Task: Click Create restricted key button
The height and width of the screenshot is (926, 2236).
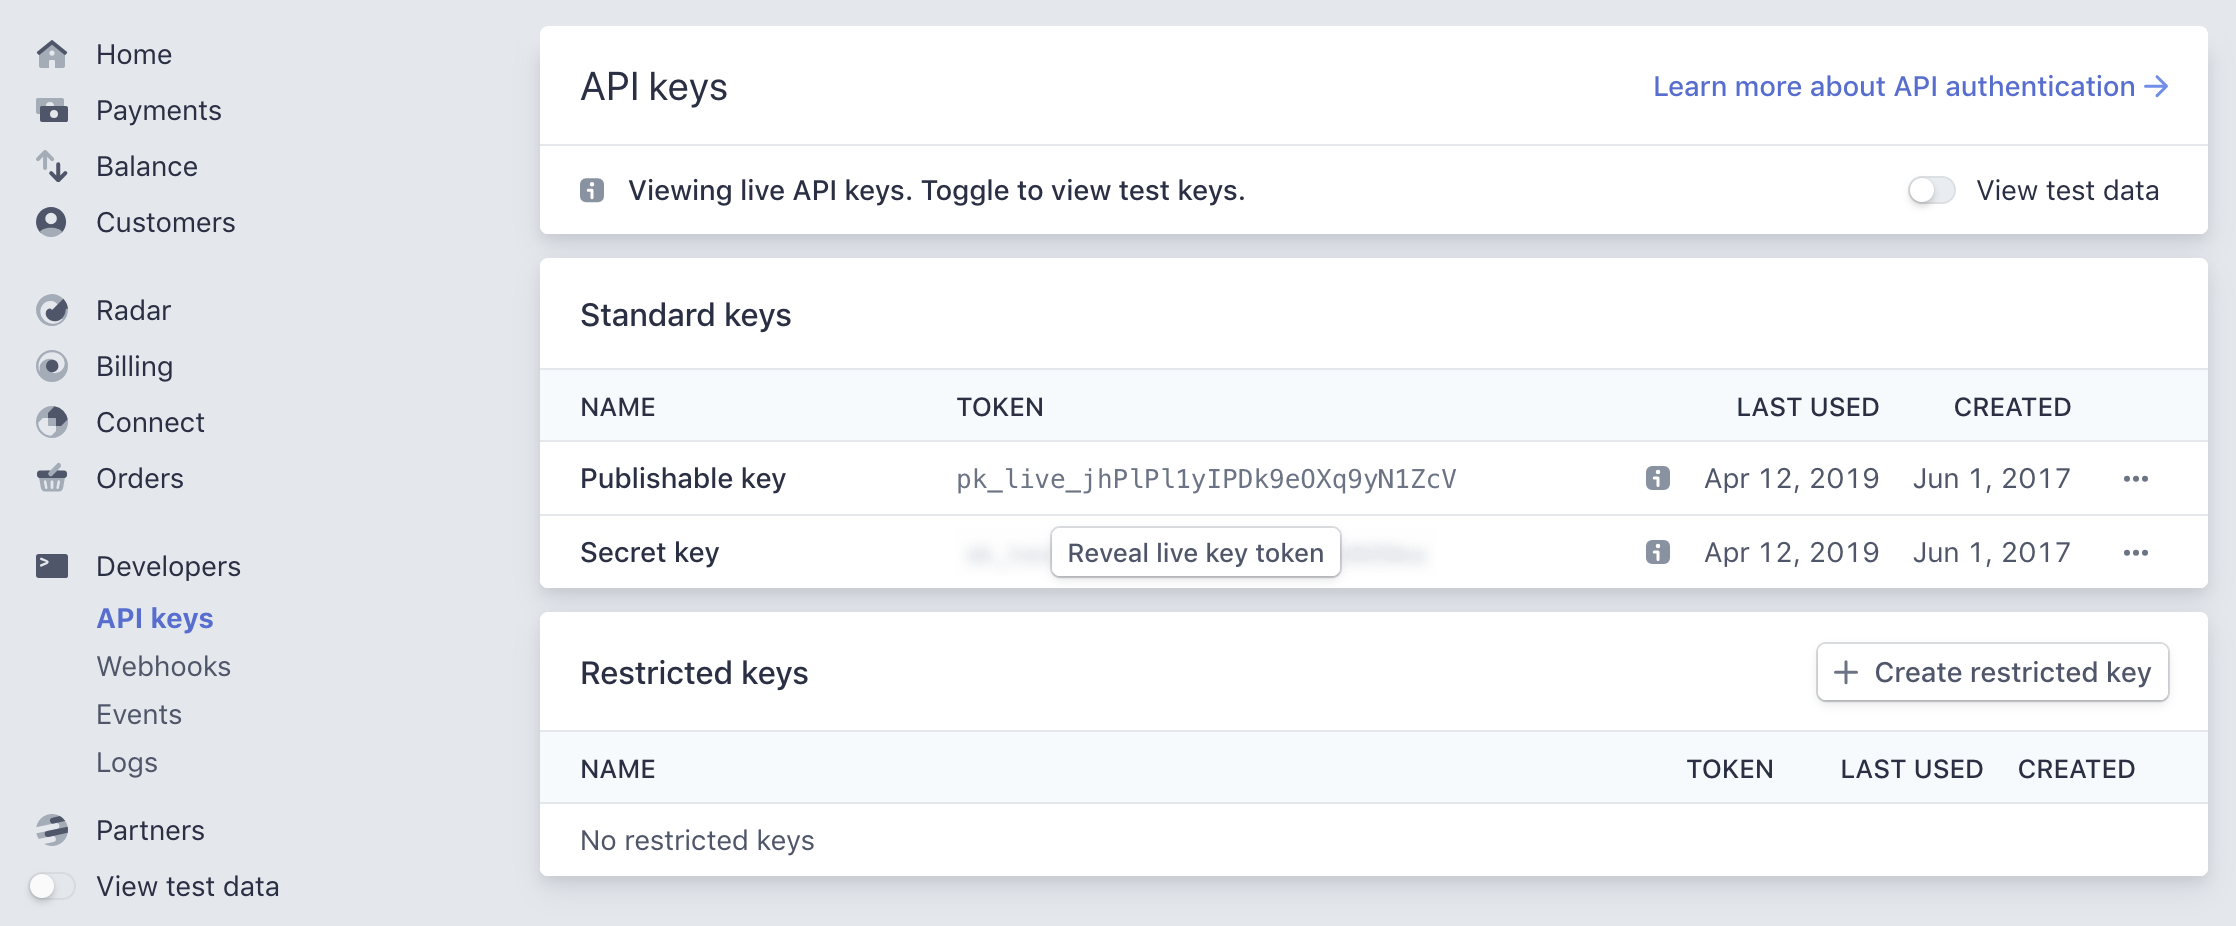Action: click(1992, 672)
